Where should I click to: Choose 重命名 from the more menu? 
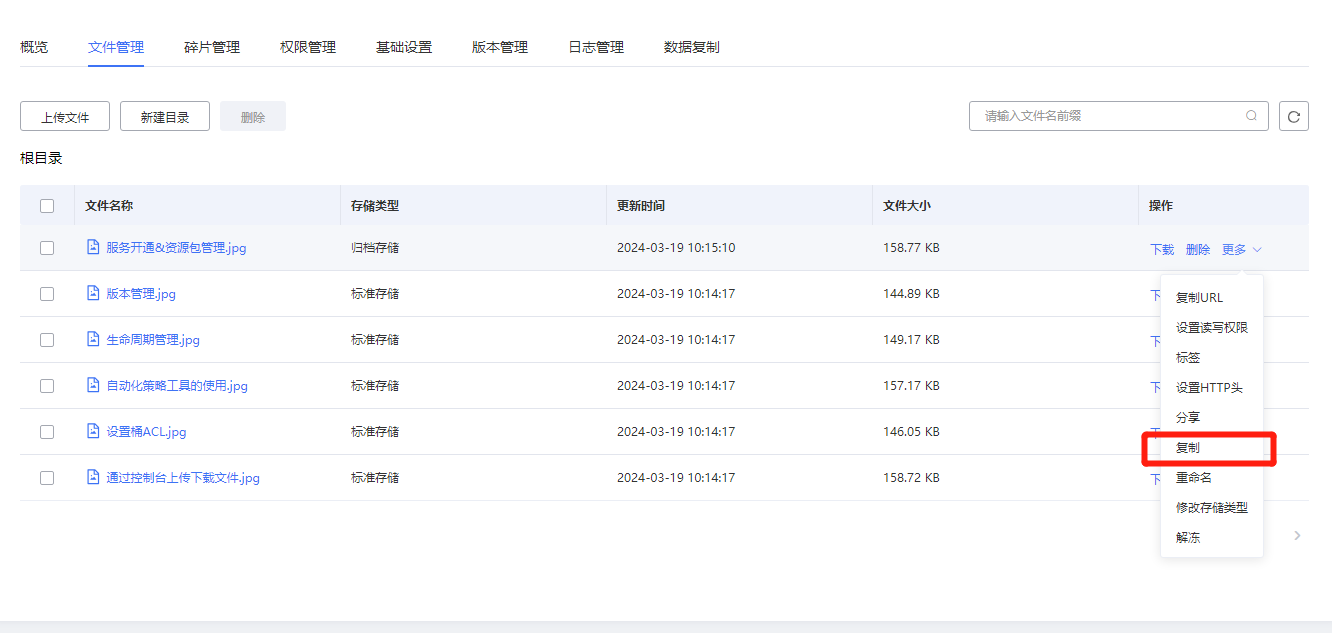[1212, 477]
